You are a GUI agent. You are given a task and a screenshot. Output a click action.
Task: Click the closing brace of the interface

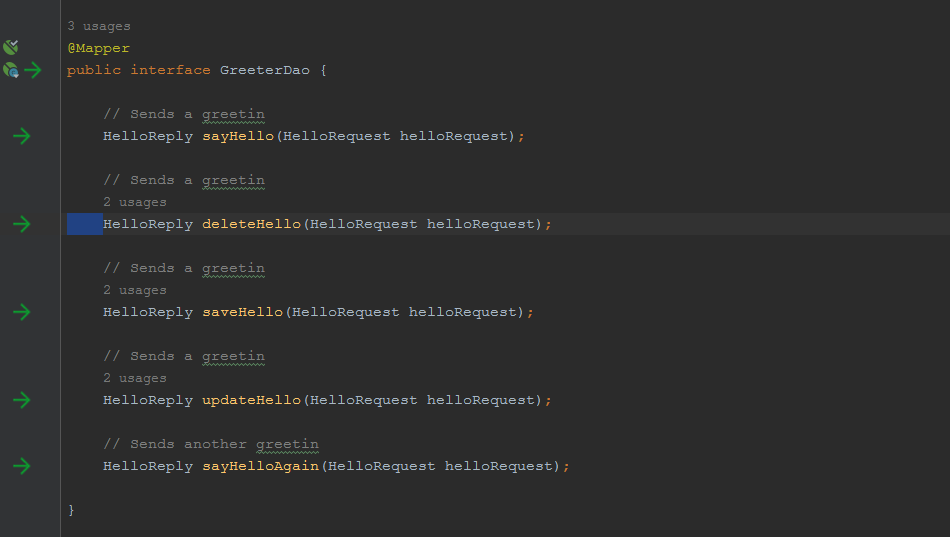[71, 510]
